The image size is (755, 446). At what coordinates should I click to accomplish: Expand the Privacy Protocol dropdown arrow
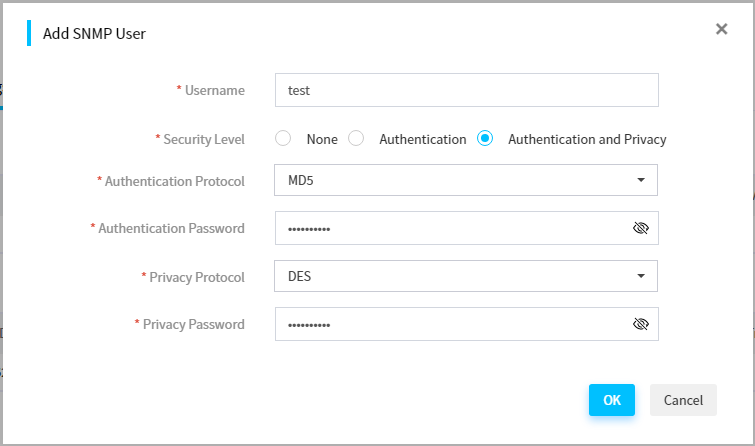click(640, 276)
